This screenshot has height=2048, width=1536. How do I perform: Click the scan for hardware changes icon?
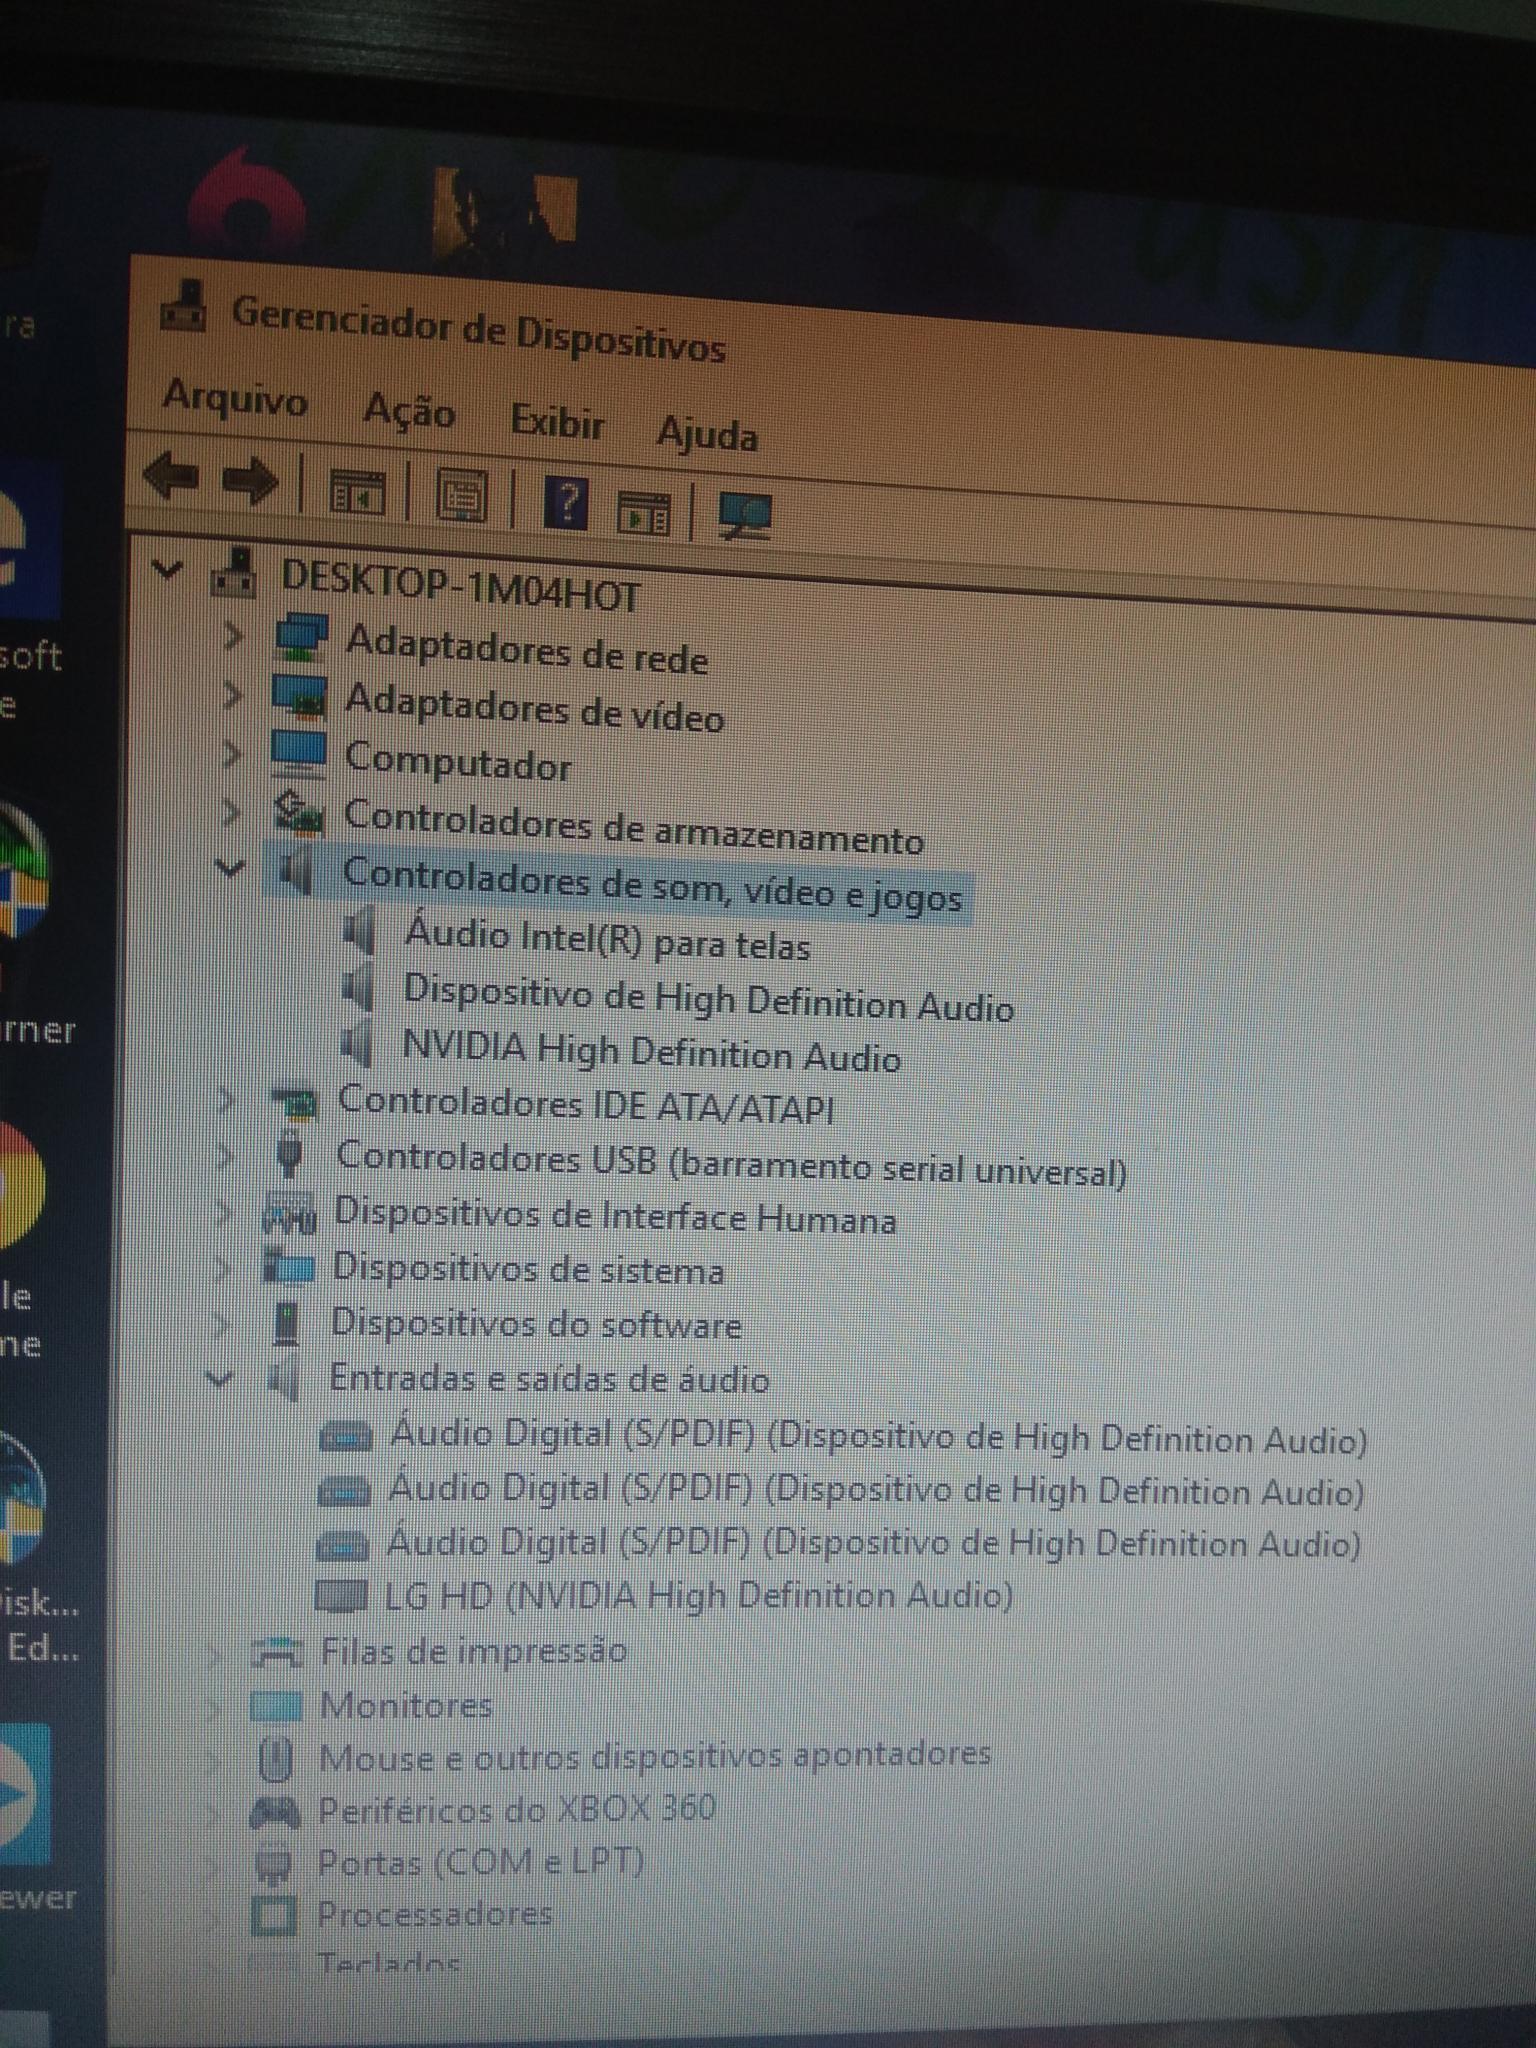(x=744, y=516)
